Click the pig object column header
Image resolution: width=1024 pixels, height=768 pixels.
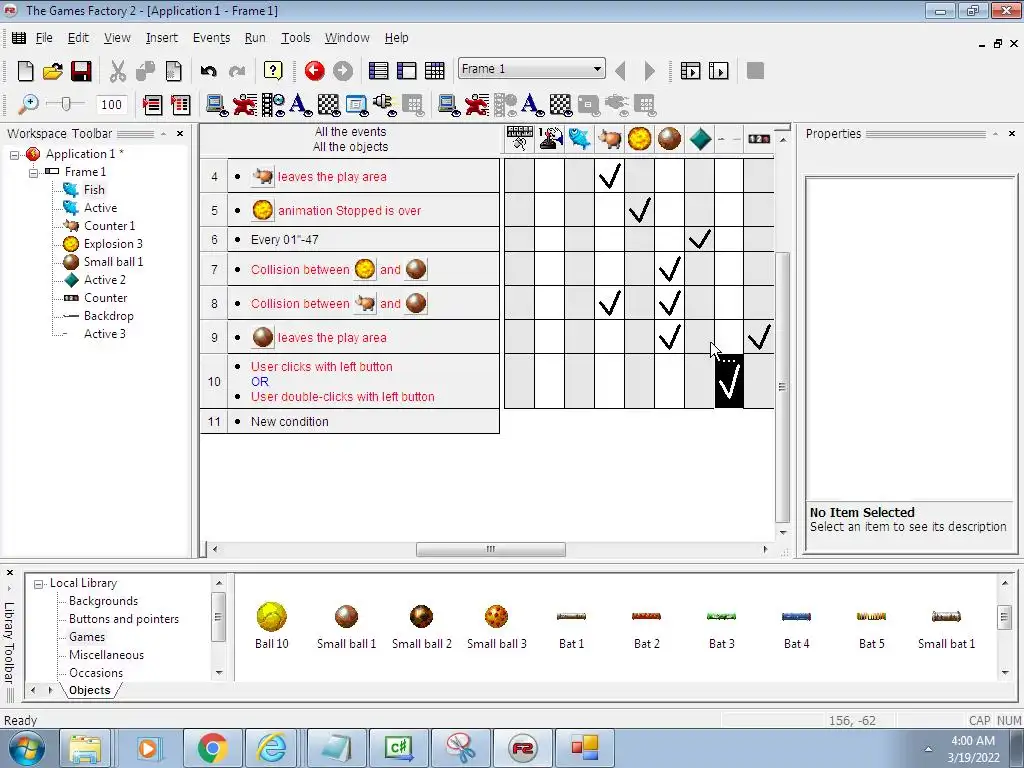click(609, 138)
